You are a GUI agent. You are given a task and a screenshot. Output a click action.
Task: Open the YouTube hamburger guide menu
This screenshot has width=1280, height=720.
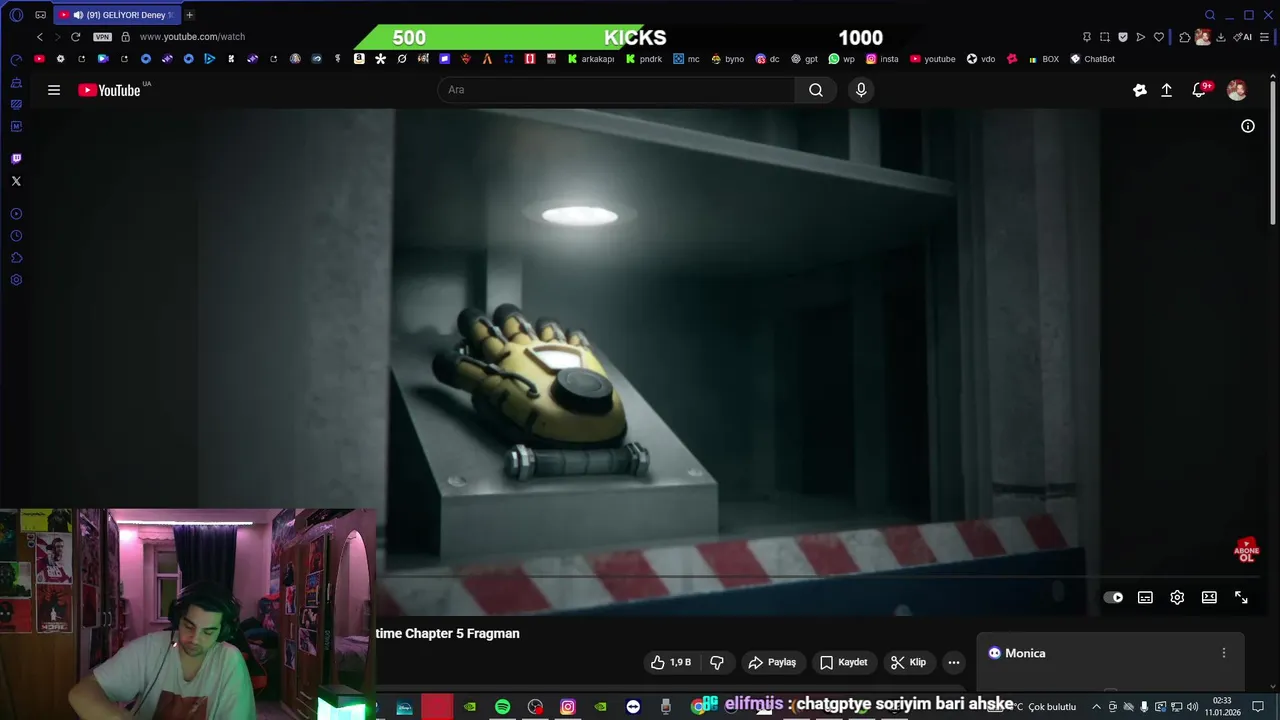[x=54, y=90]
